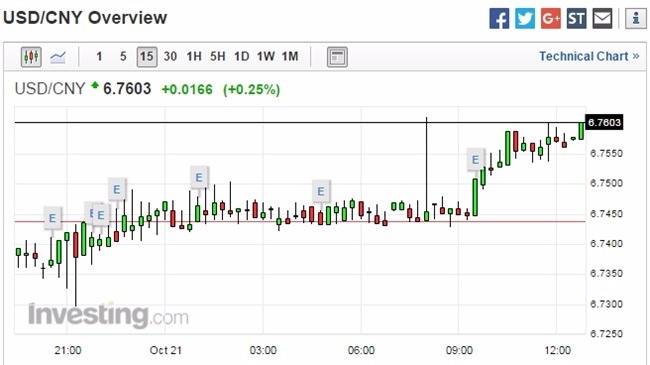Viewport: 650px width, 365px height.
Task: Switch to candlestick chart type
Action: coord(31,57)
